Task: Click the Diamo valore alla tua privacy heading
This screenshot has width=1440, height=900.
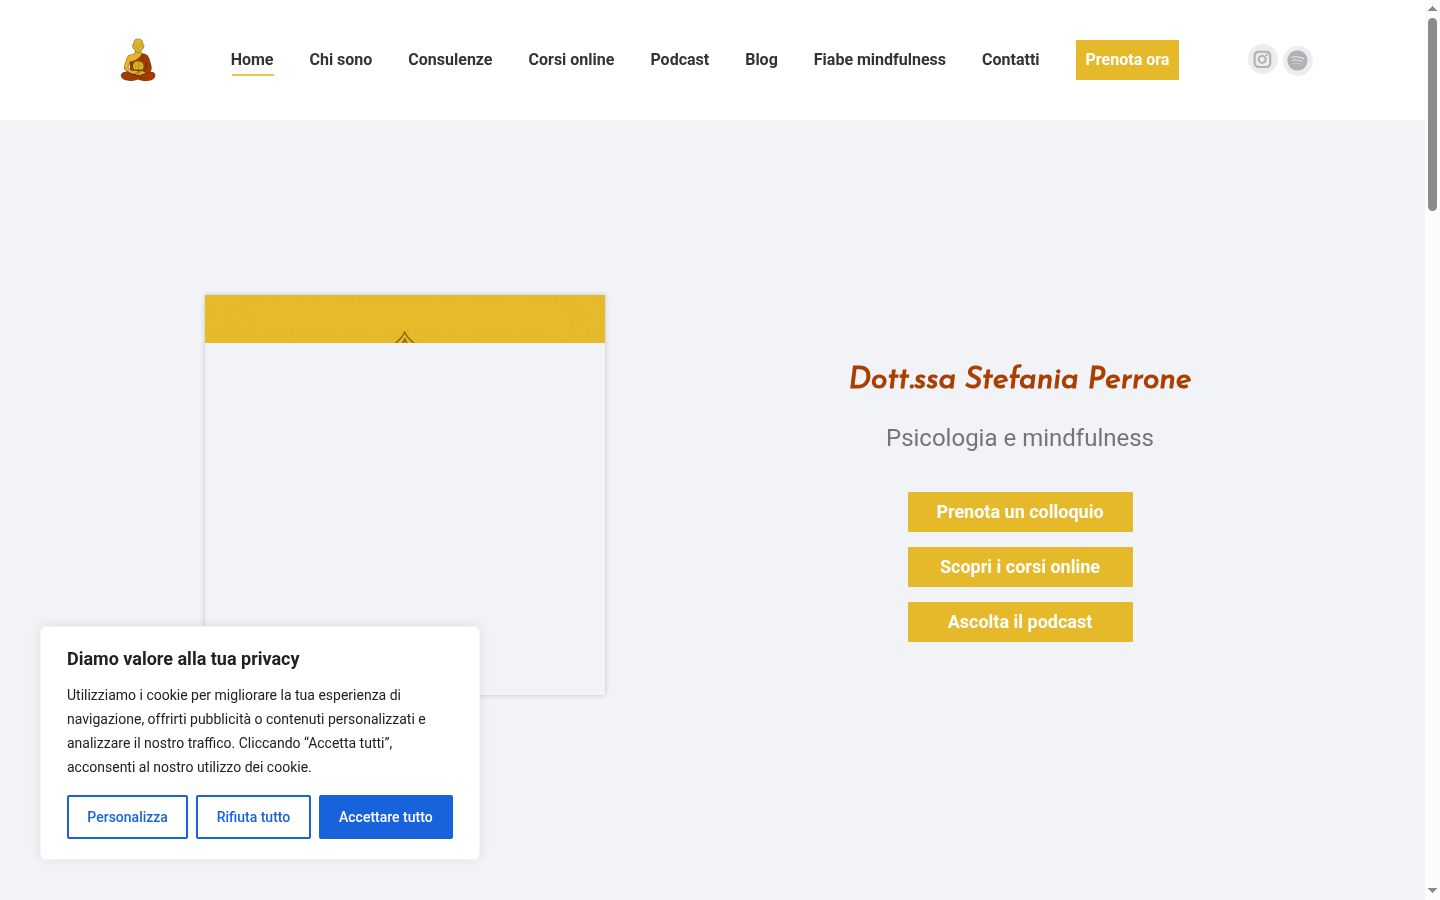Action: (183, 659)
